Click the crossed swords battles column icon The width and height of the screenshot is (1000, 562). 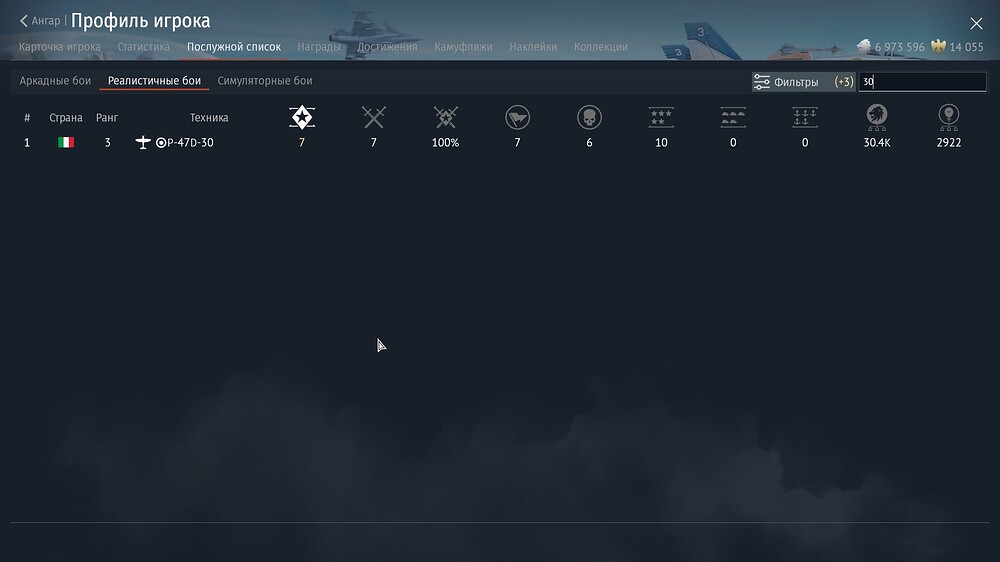tap(374, 117)
